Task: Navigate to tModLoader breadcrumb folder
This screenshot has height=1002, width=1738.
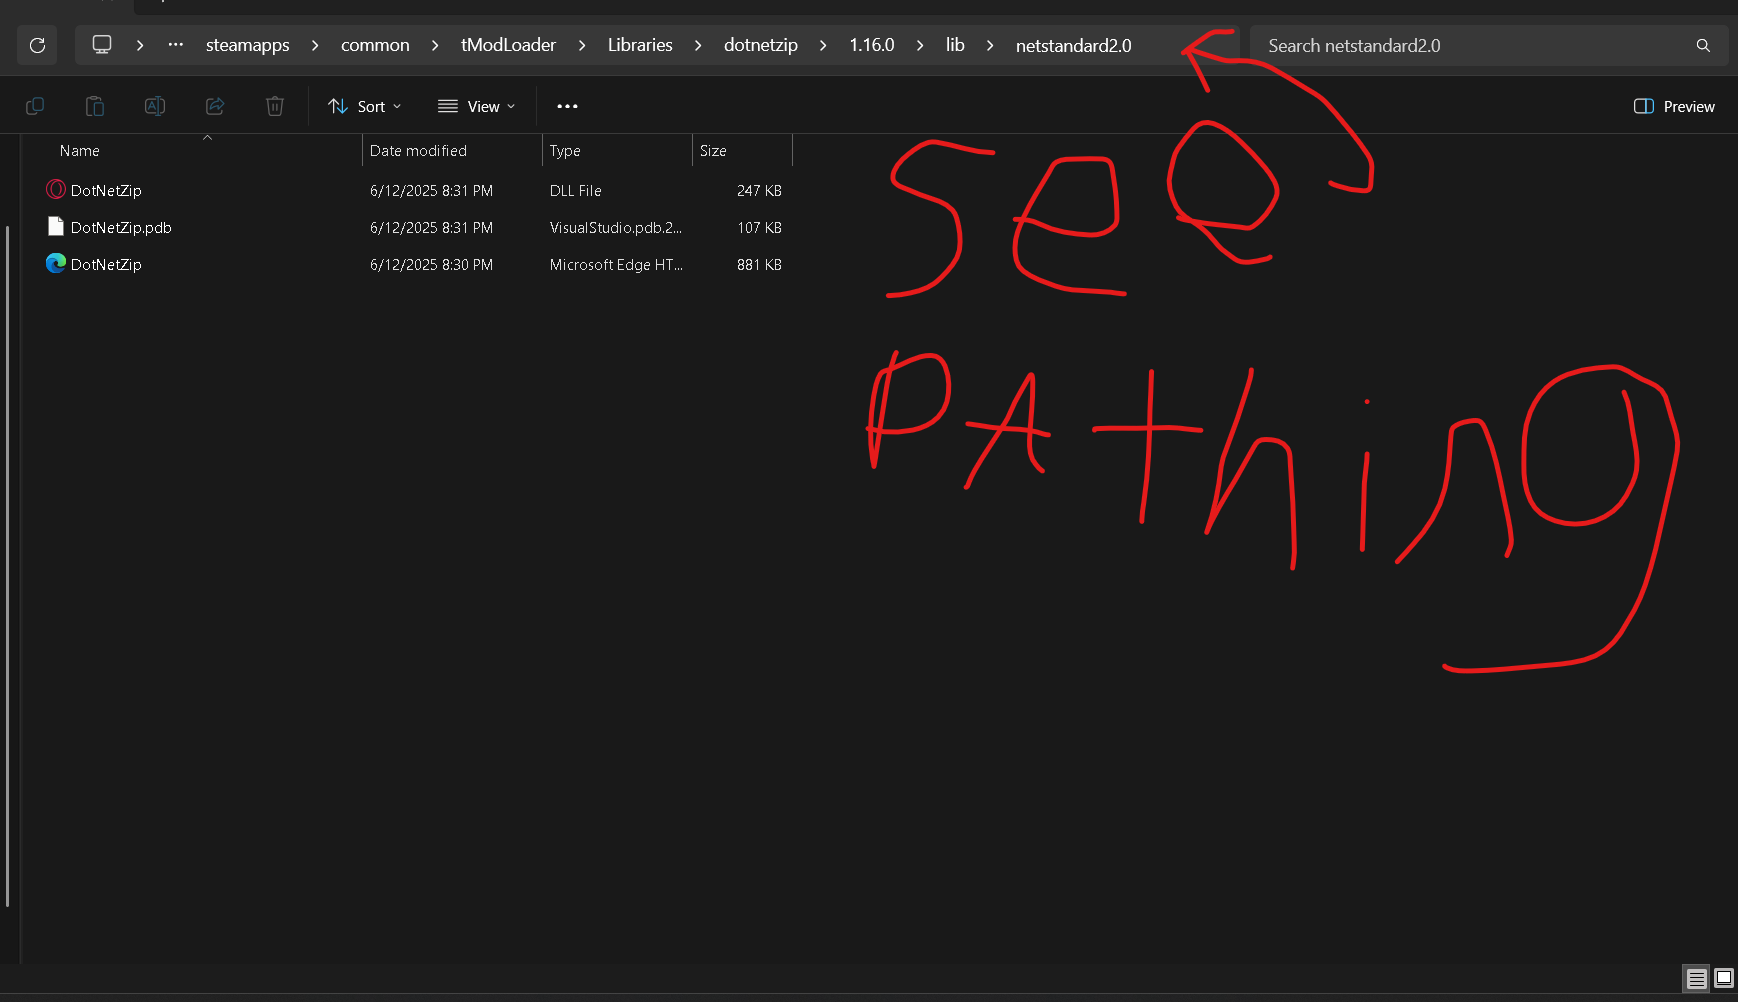Action: [508, 45]
